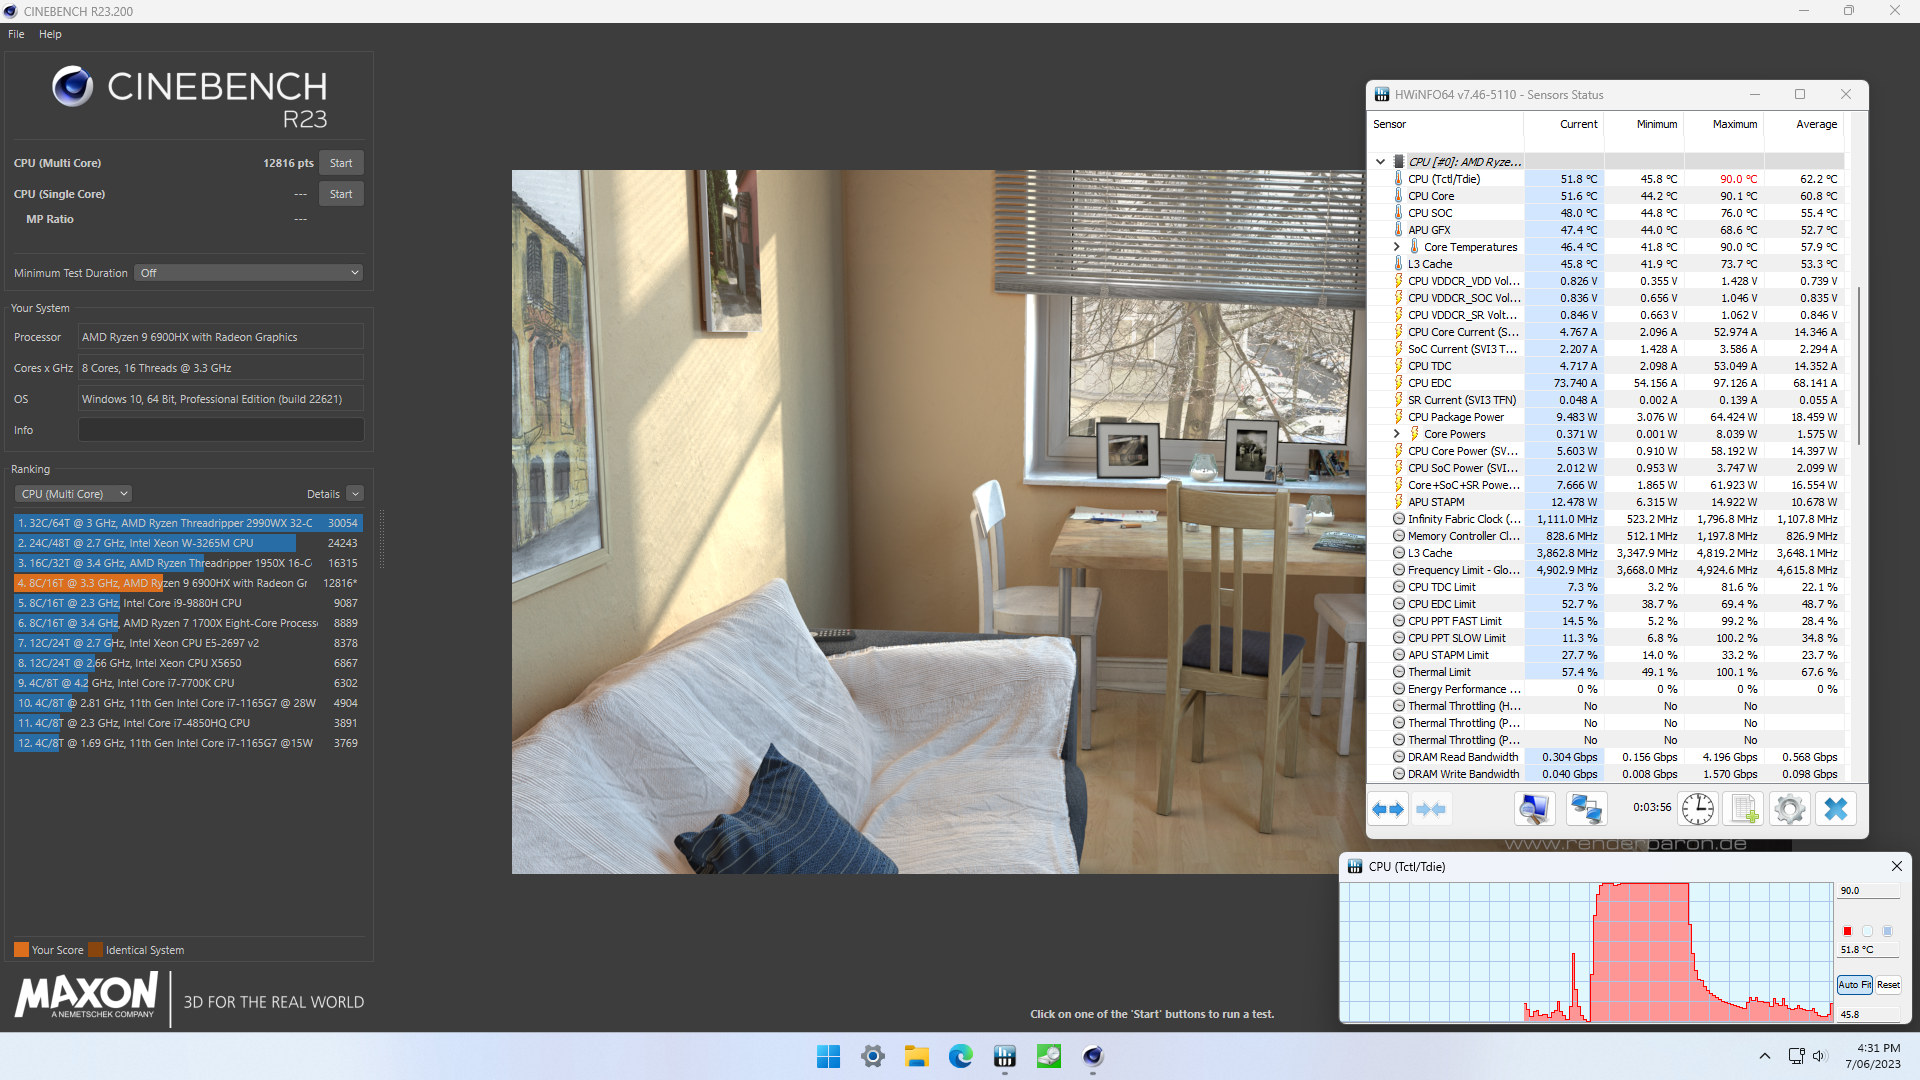The height and width of the screenshot is (1080, 1920).
Task: Expand Core Powers sensor row
Action: tap(1397, 434)
